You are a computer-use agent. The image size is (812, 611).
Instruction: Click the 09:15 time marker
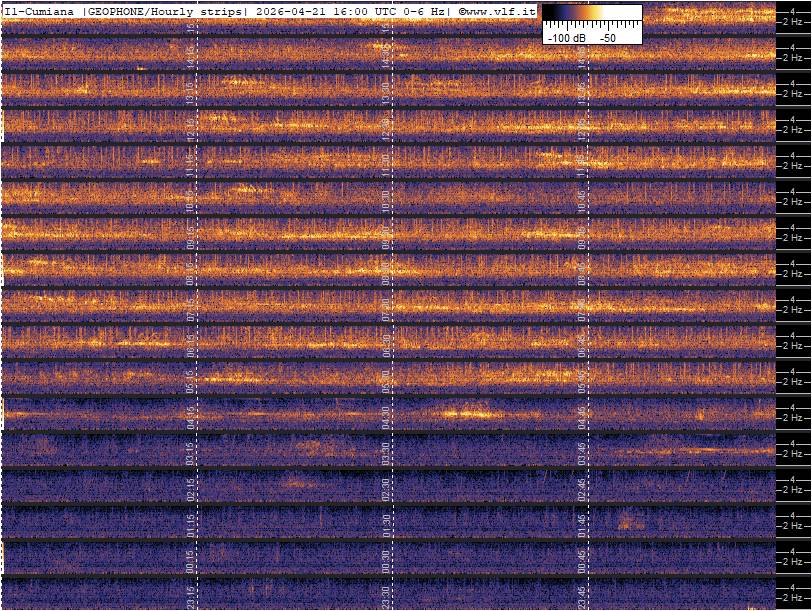[x=191, y=236]
